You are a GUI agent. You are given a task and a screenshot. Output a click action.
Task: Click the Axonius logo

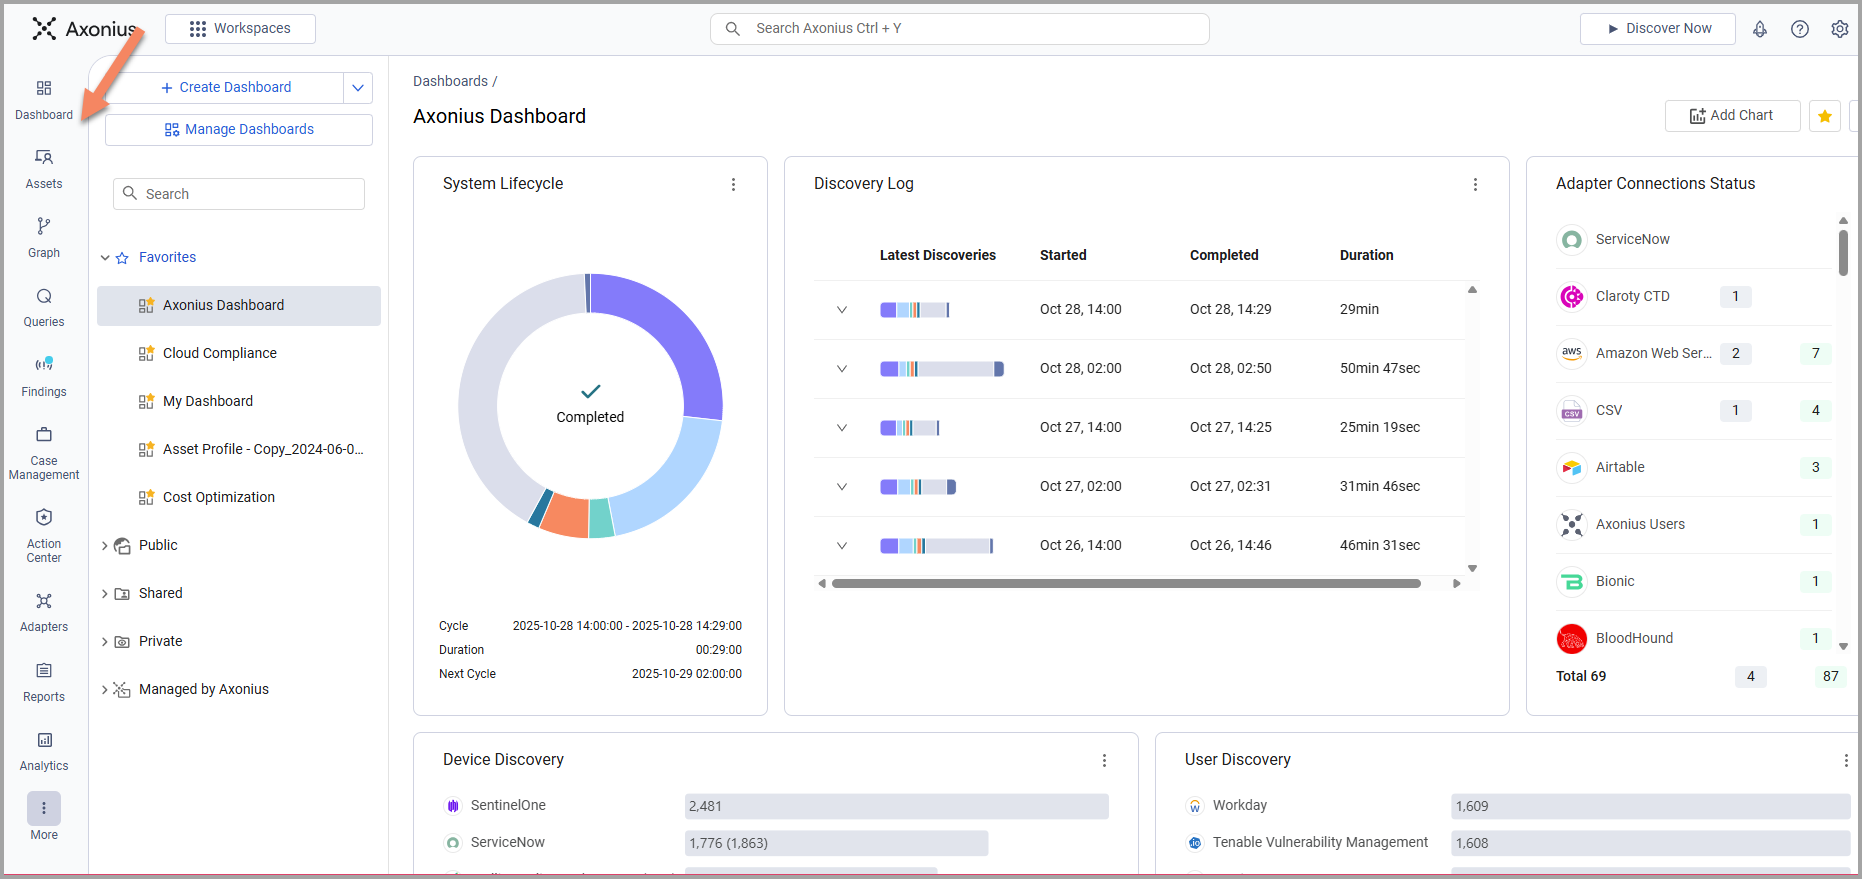84,29
